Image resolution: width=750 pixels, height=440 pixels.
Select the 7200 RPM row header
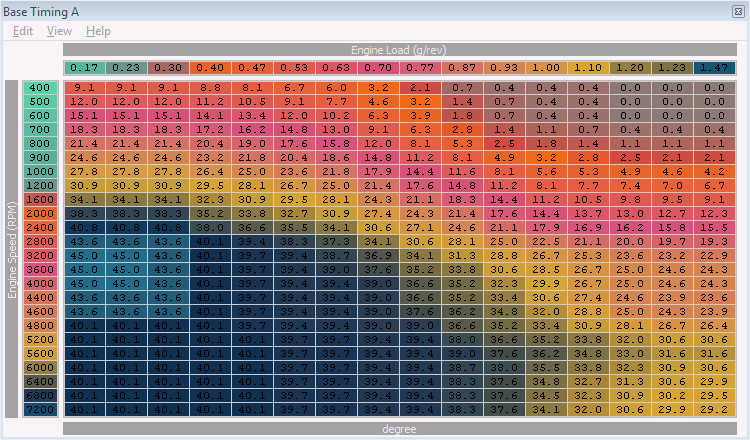pos(40,409)
